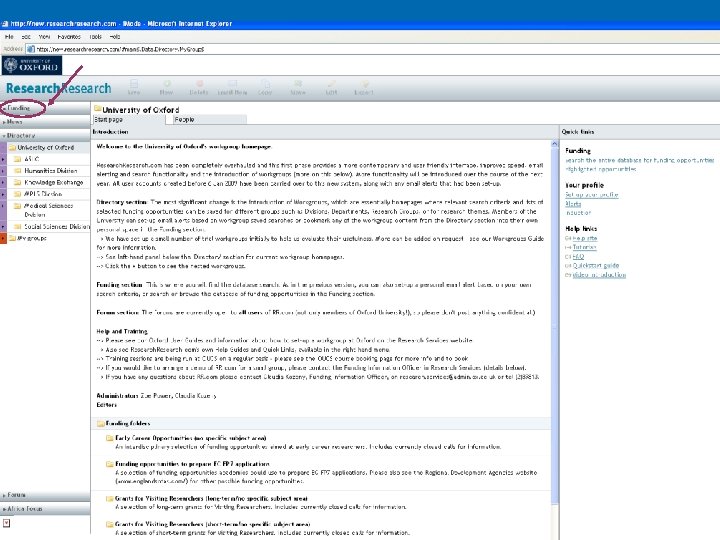720x540 pixels.
Task: Open the Tools menu
Action: (x=96, y=37)
